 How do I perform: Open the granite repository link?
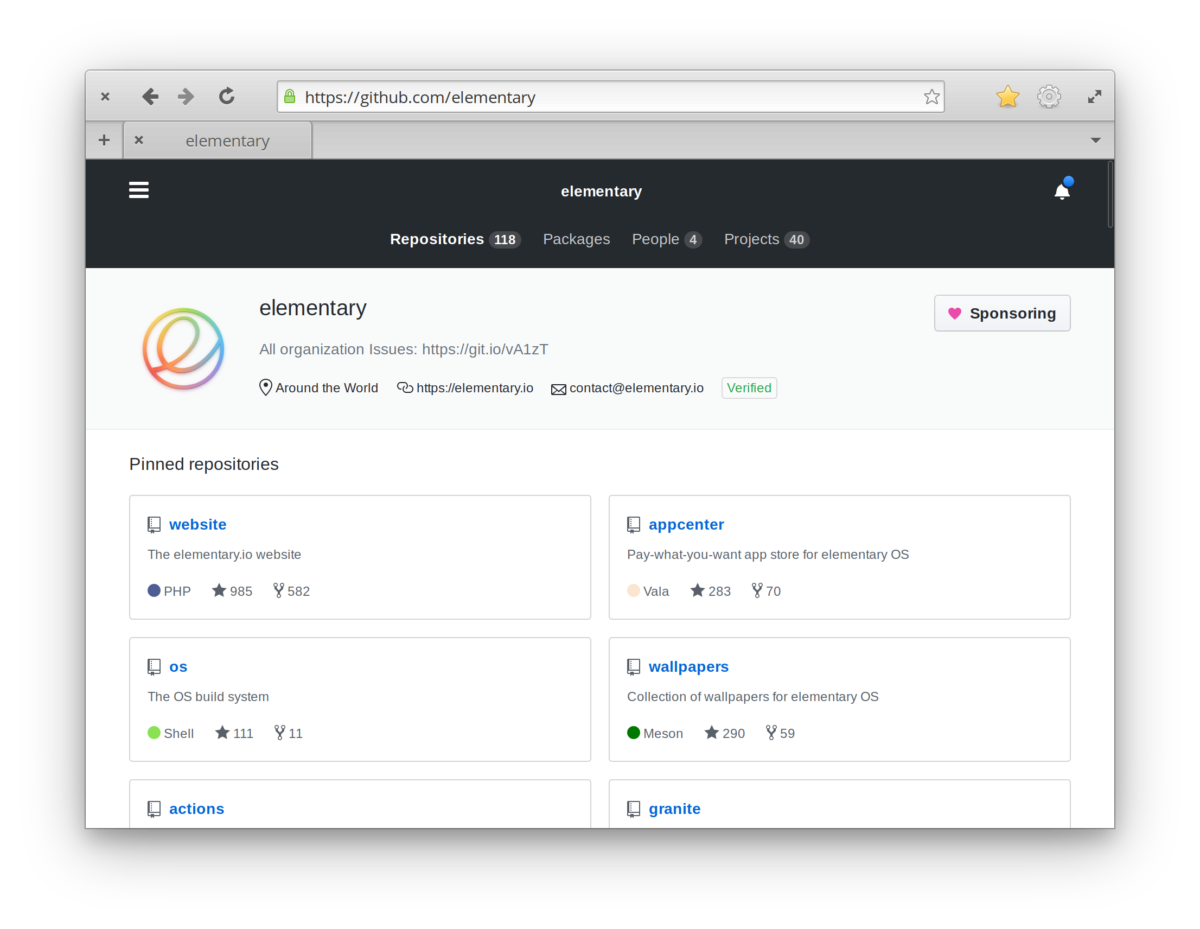675,808
